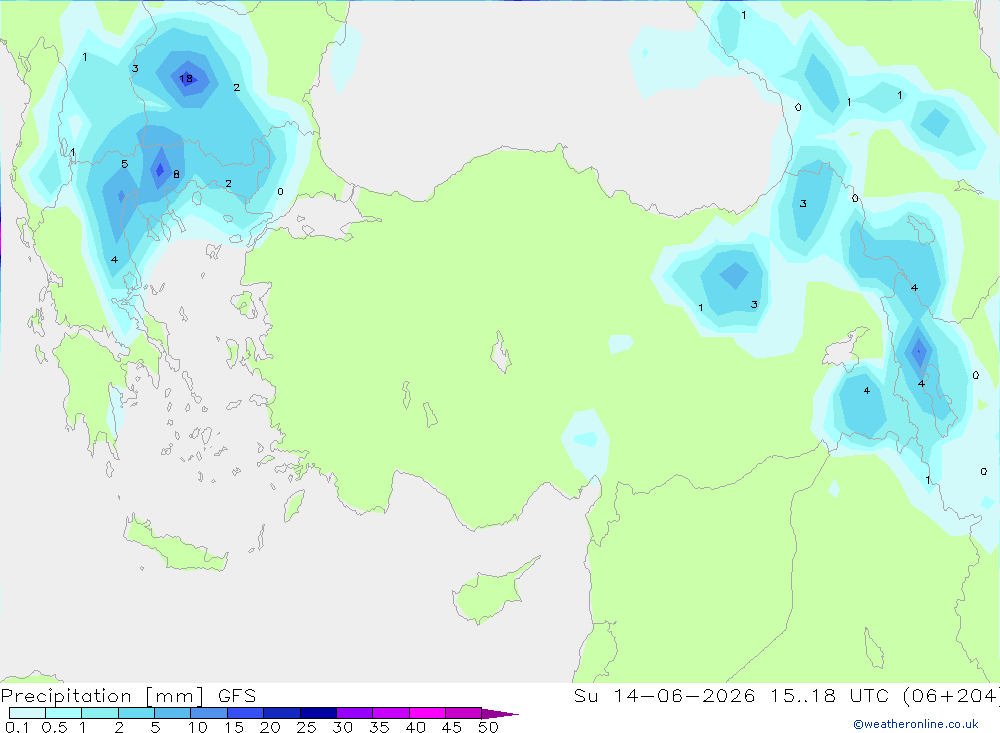
Task: Click the 35–40 mm violet legend swatch
Action: tap(390, 713)
